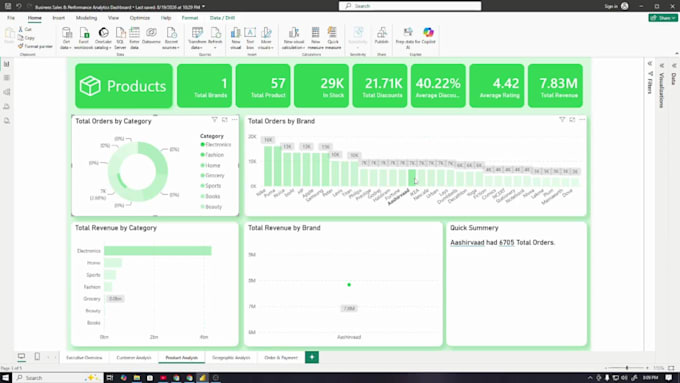Viewport: 680px width, 383px height.
Task: Add a new report page
Action: coord(312,357)
